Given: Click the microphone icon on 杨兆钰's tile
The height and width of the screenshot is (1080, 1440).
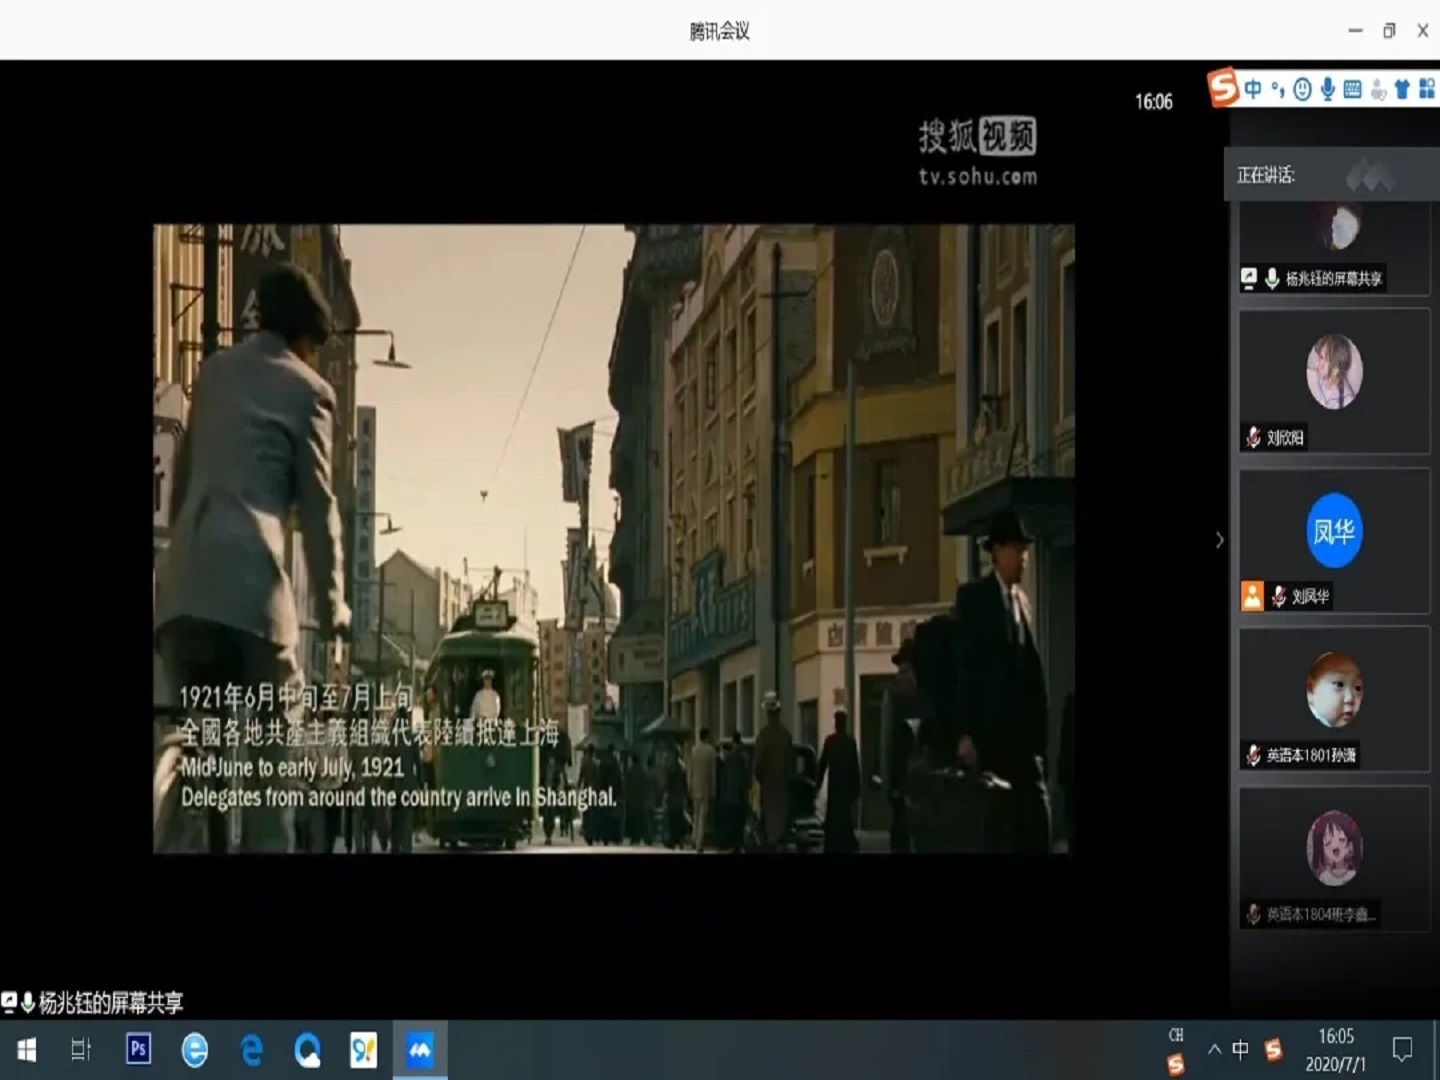Looking at the screenshot, I should (x=1271, y=278).
